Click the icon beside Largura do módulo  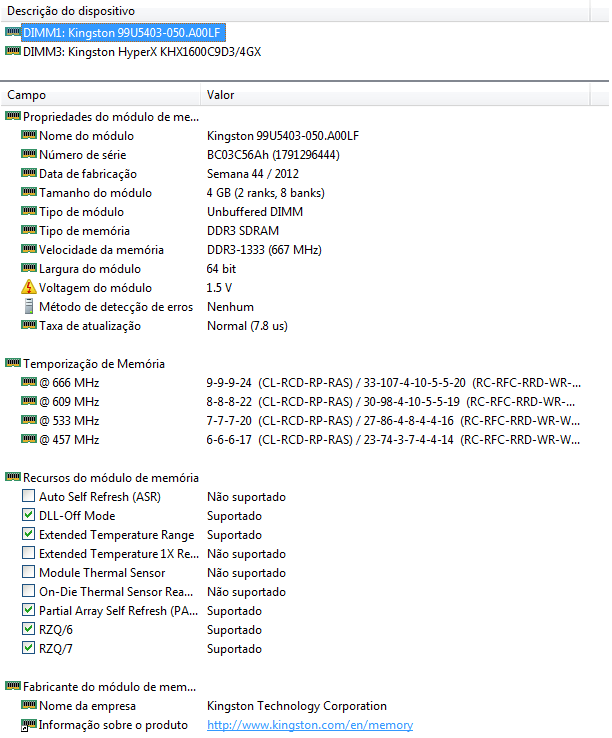(29, 268)
